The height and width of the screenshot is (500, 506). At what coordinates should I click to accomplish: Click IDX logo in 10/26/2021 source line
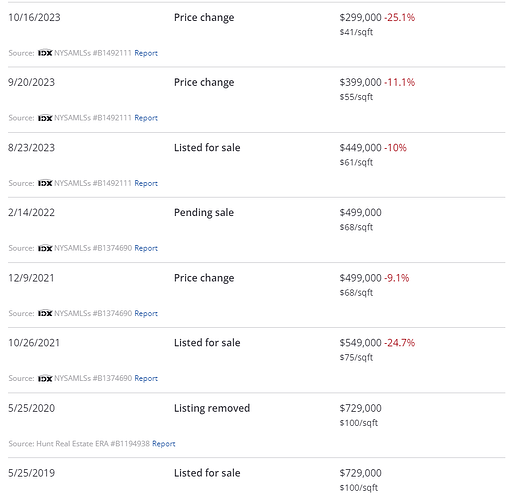45,378
